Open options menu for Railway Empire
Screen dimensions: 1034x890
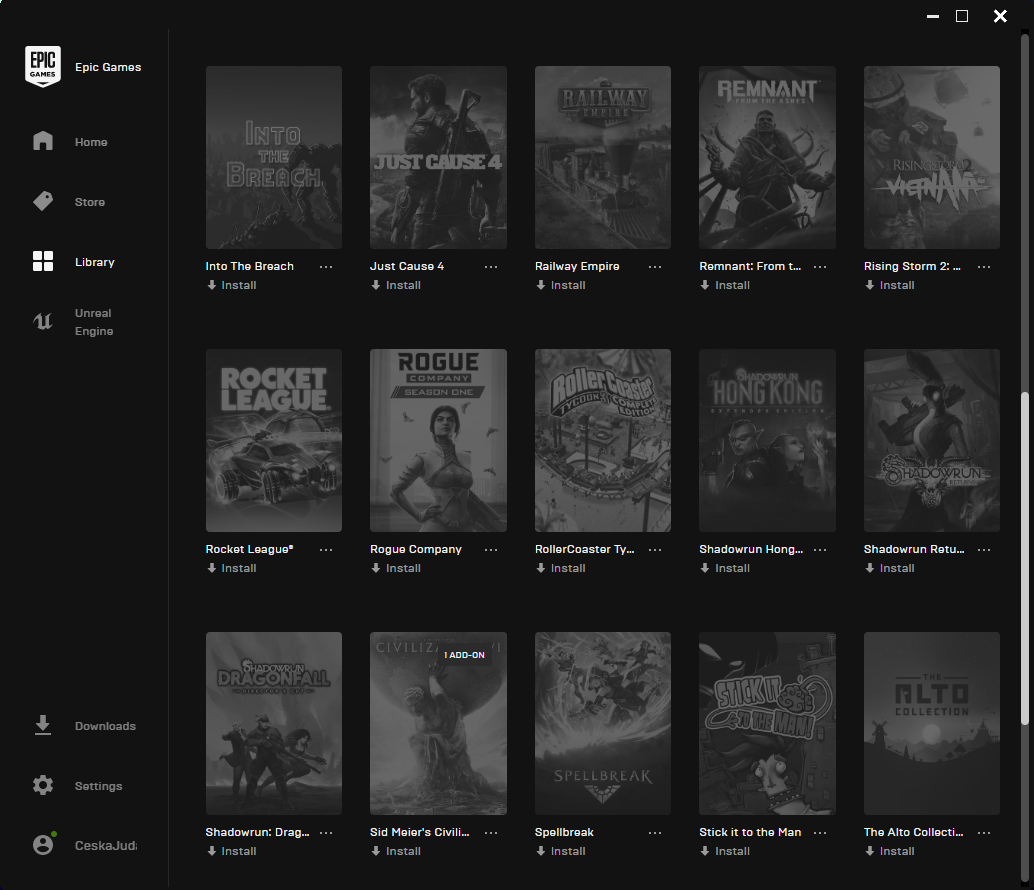point(655,266)
